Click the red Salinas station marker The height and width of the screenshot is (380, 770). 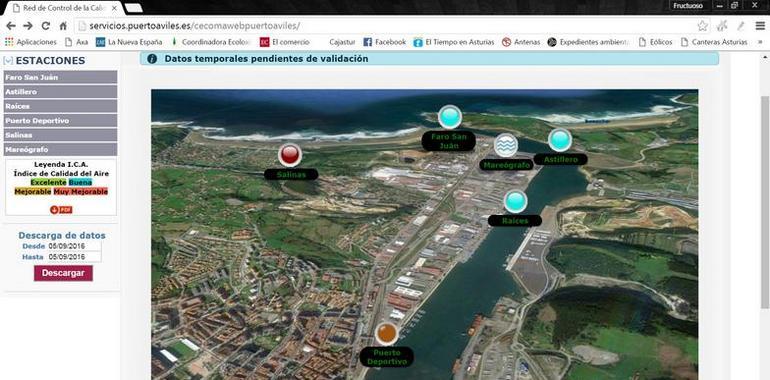click(290, 155)
